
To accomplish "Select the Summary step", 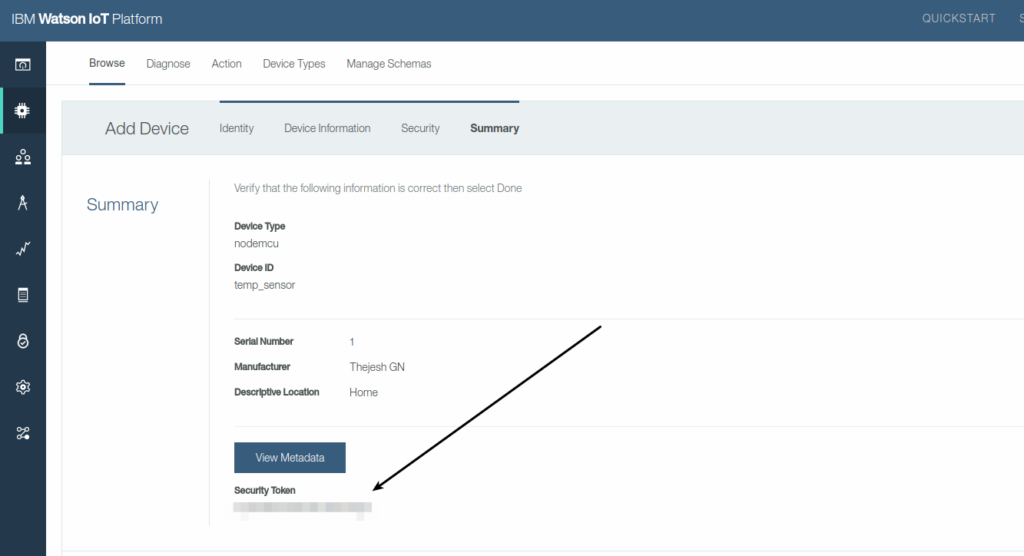I will [494, 128].
